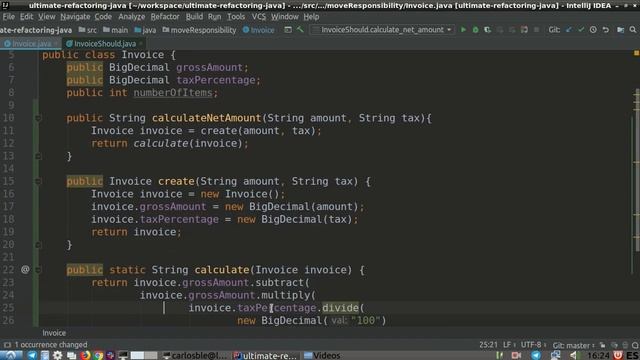Open Search Everywhere magnifier icon
The height and width of the screenshot is (360, 640).
pos(633,30)
